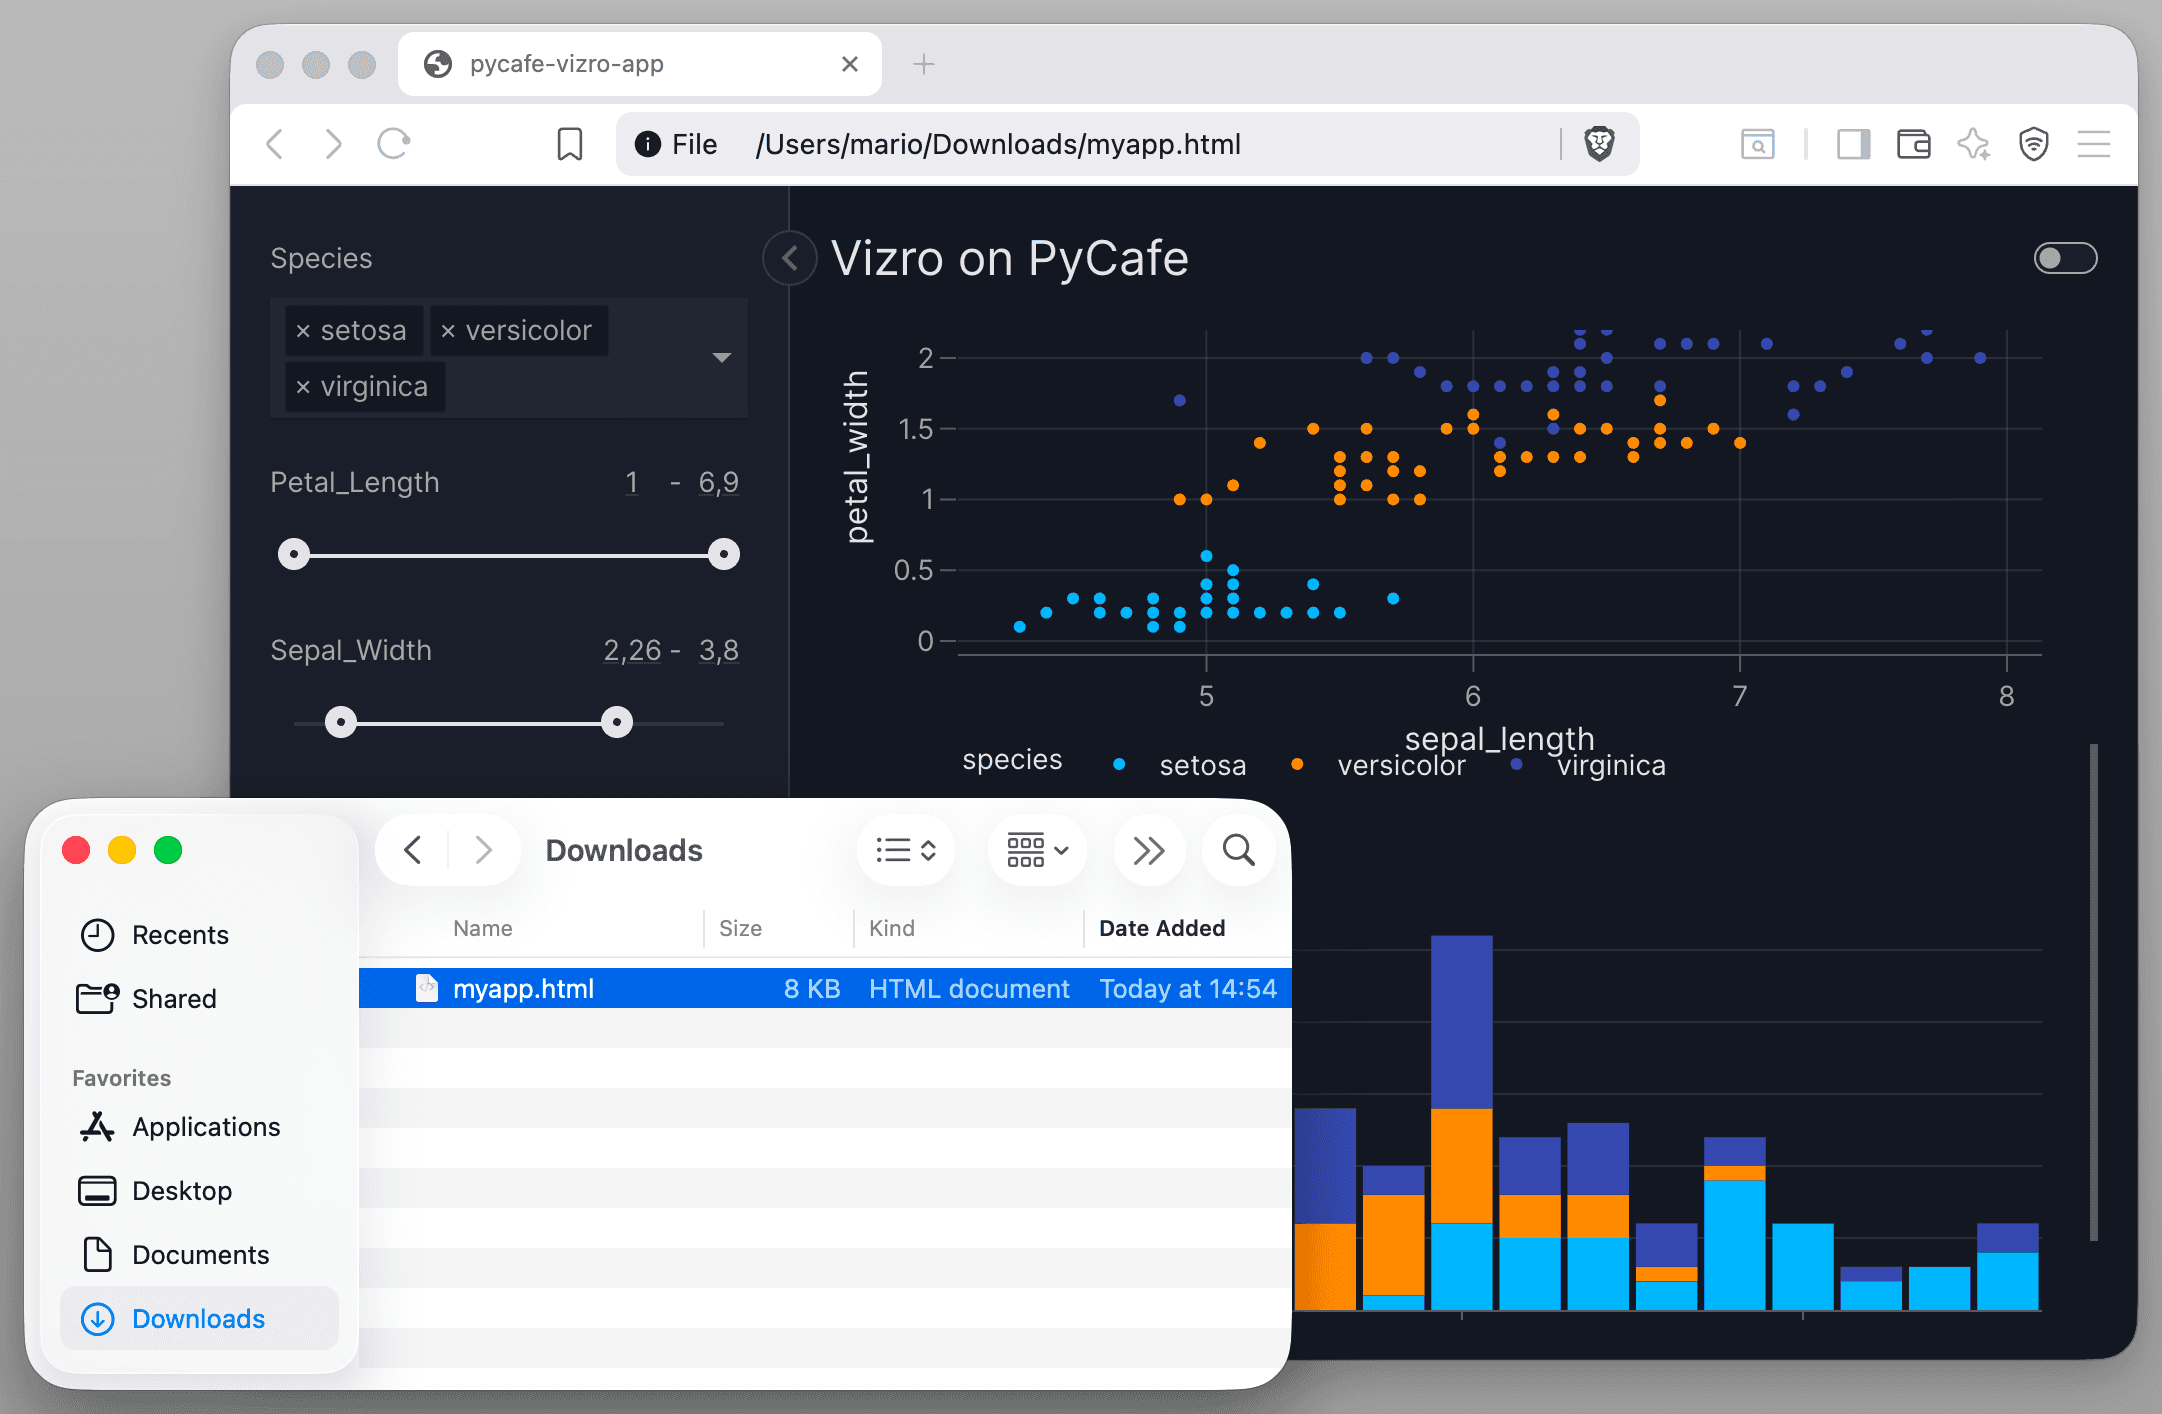Expand the Species dropdown arrow
Image resolution: width=2162 pixels, height=1414 pixels.
click(721, 357)
